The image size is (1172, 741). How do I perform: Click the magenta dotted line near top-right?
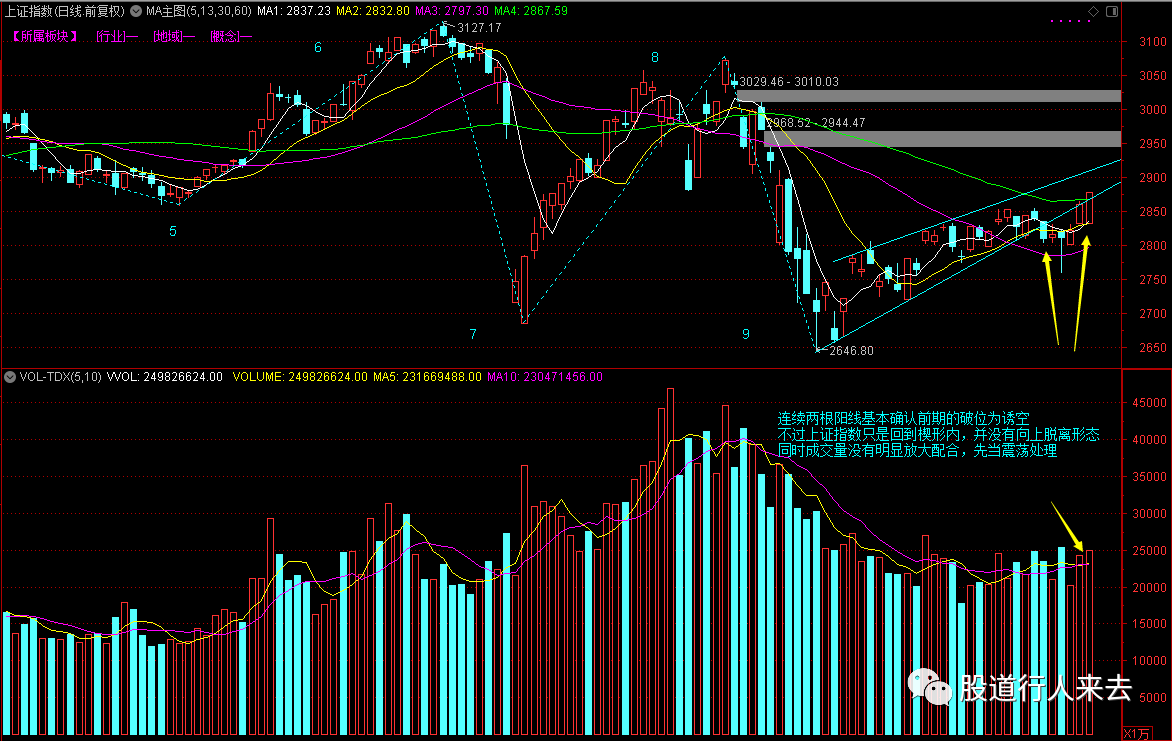click(1070, 21)
